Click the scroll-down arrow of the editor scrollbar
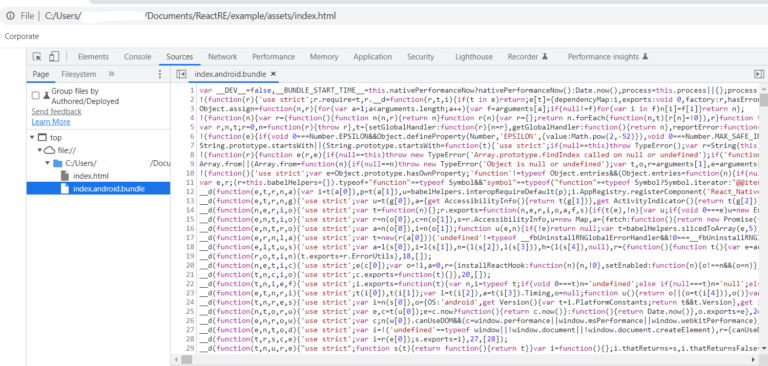768x366 pixels. point(764,348)
